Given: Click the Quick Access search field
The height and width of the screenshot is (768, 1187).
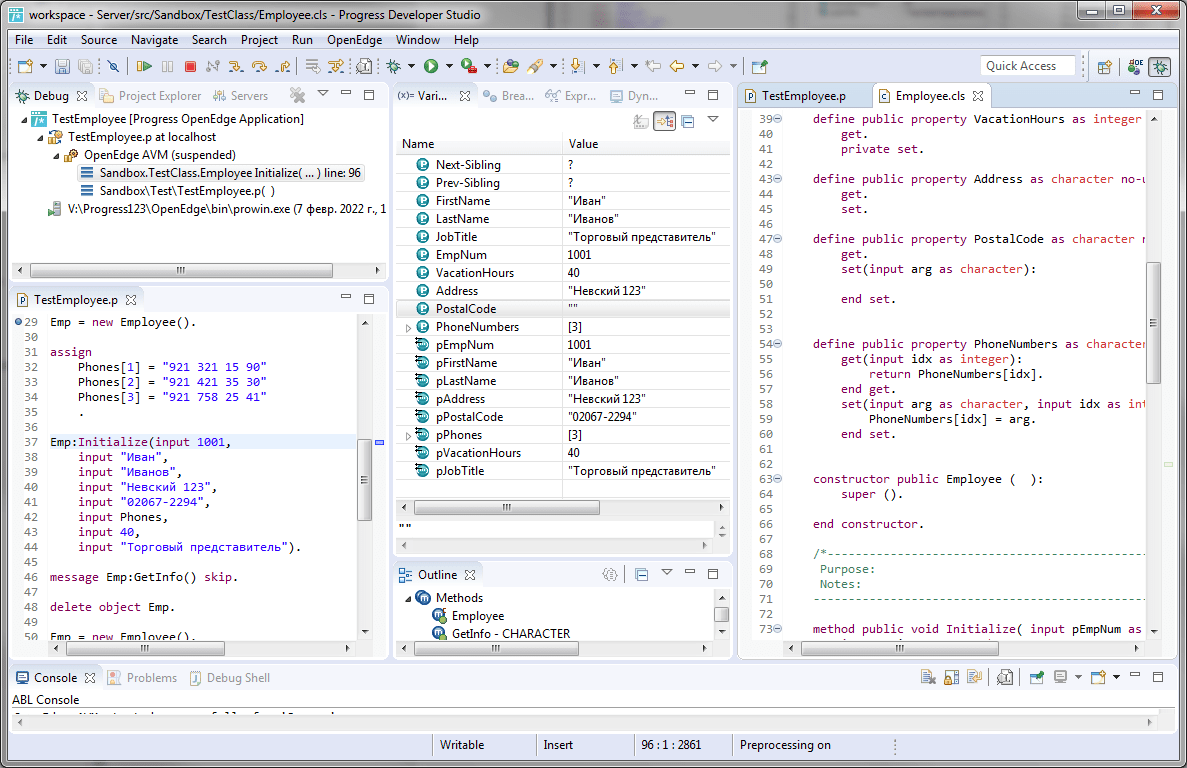Looking at the screenshot, I should pos(1027,66).
